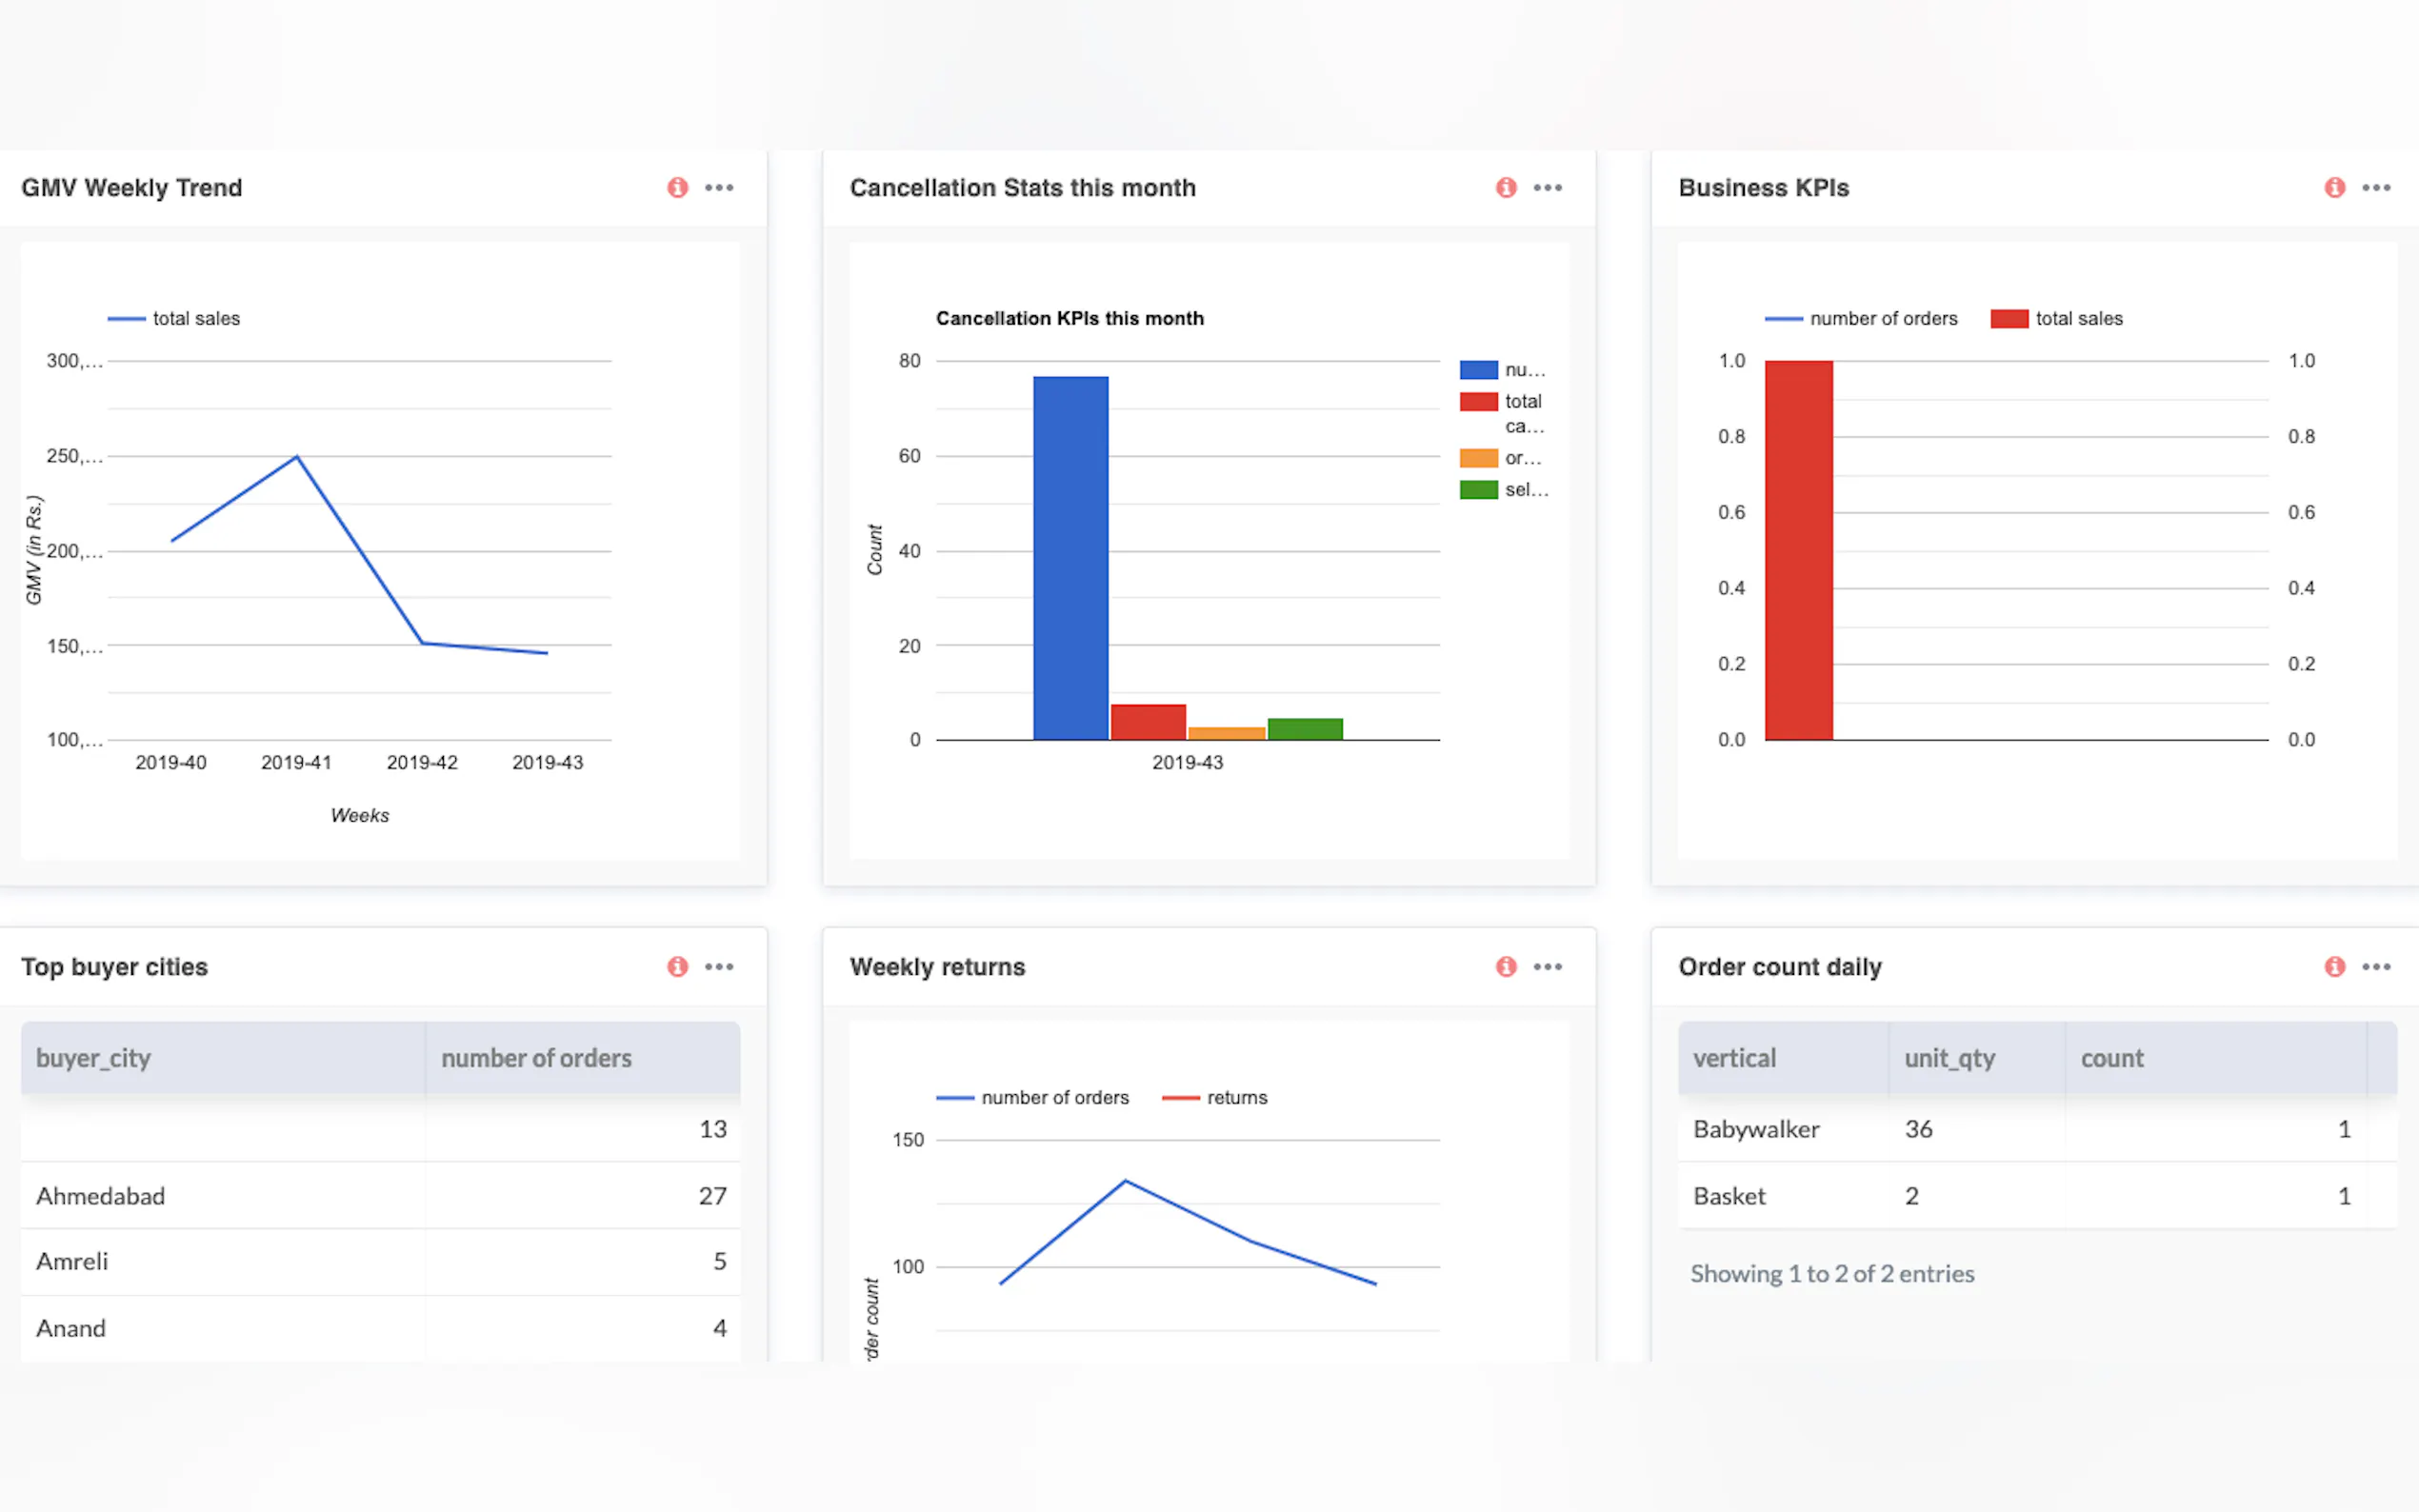2419x1512 pixels.
Task: Click blue legend swatch in Cancellation KPIs chart
Action: [1478, 370]
